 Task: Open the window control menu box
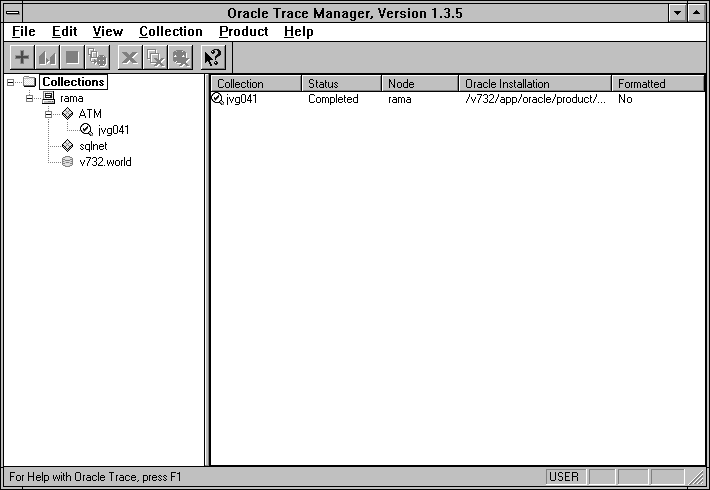click(x=13, y=13)
